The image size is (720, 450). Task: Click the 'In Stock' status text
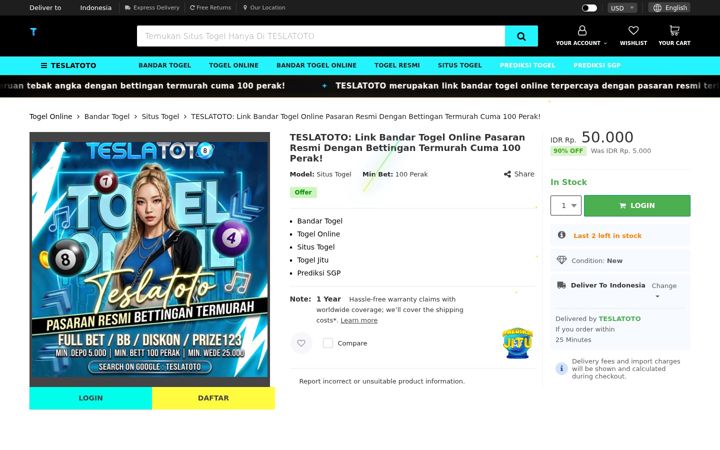[x=568, y=182]
